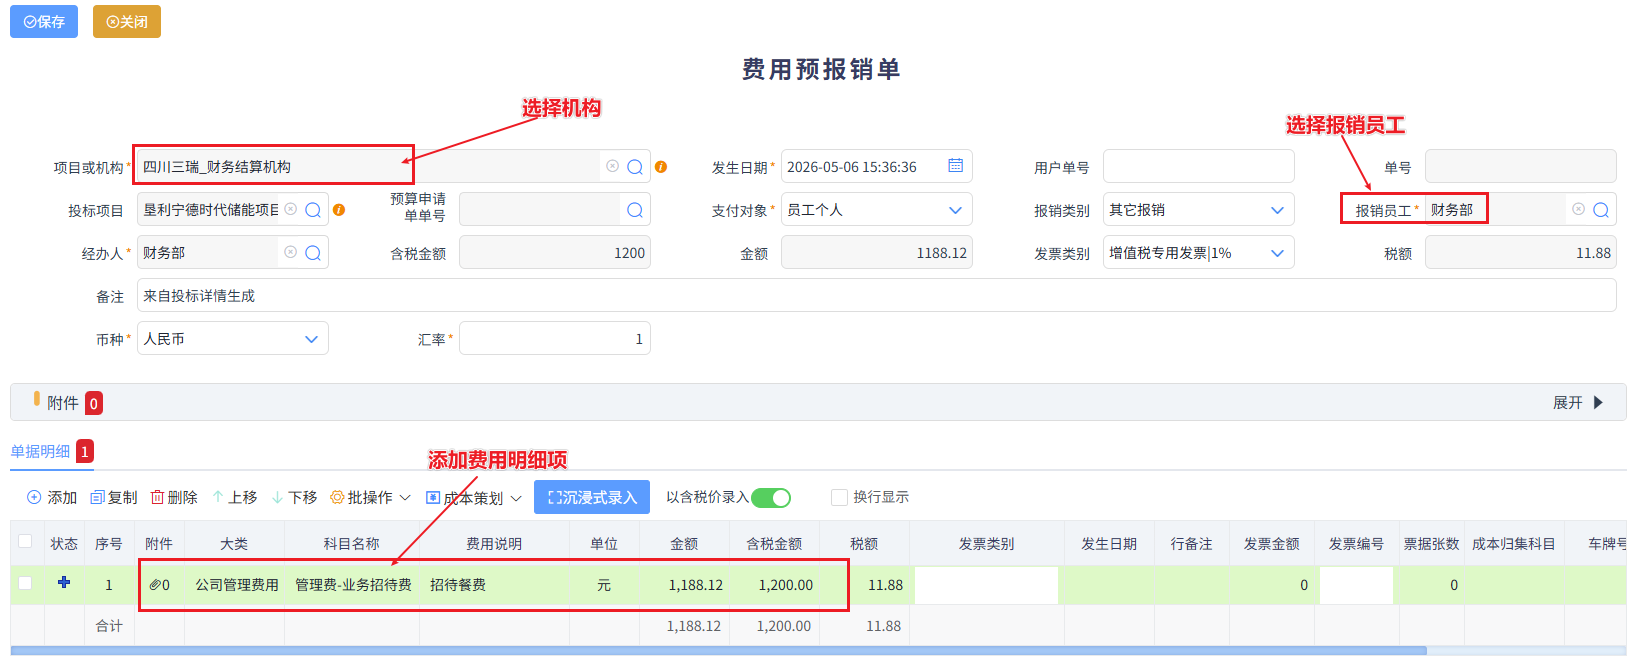
Task: Click the table horizontal scrollbar
Action: pyautogui.click(x=718, y=651)
